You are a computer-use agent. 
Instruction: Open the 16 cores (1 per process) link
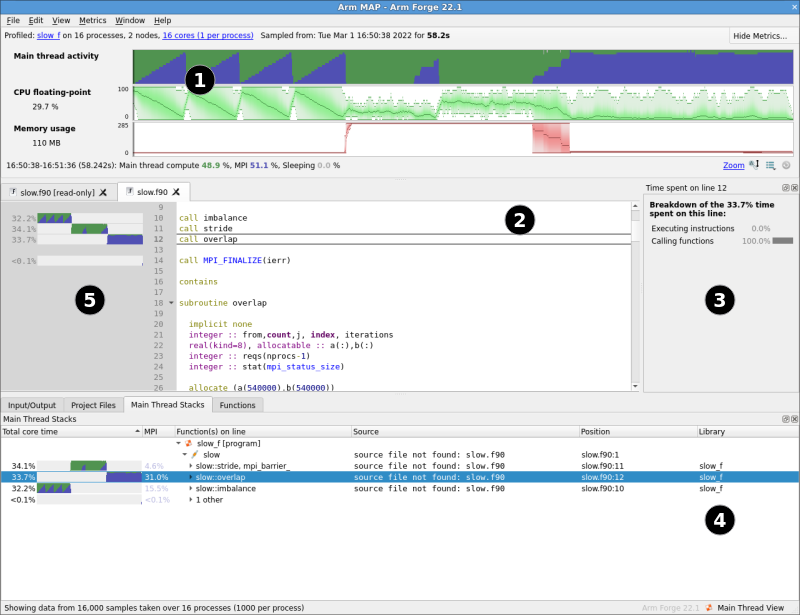point(208,35)
